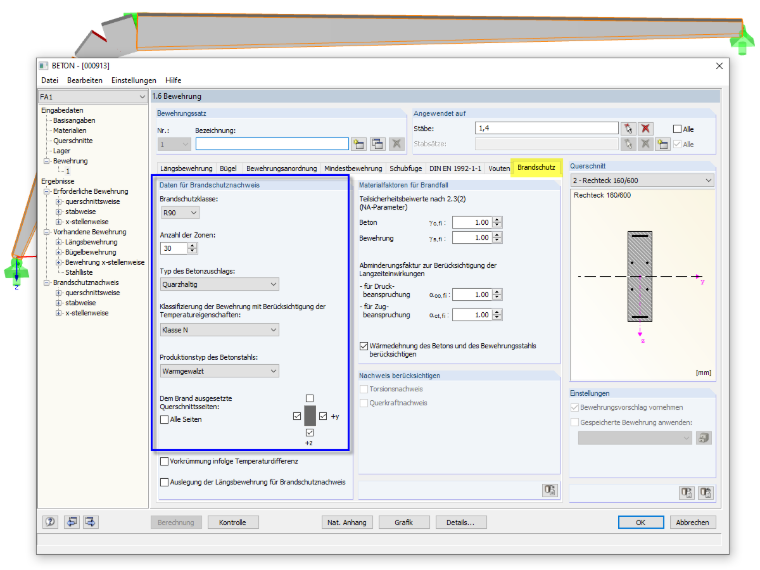760x570 pixels.
Task: Click the Nat. Anhang button
Action: click(x=347, y=522)
